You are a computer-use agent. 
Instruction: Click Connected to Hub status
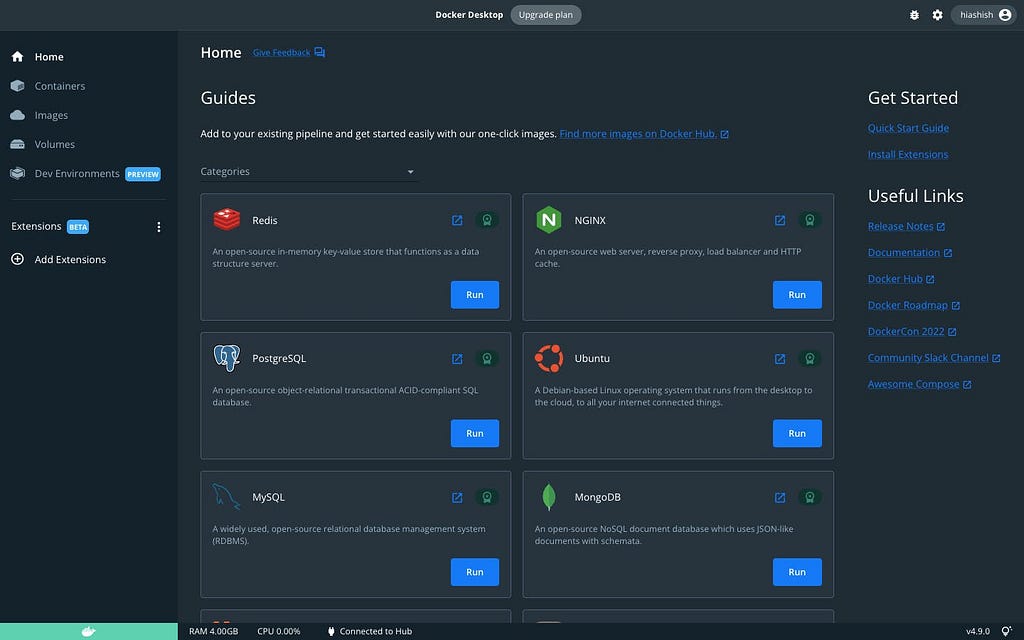(x=370, y=632)
